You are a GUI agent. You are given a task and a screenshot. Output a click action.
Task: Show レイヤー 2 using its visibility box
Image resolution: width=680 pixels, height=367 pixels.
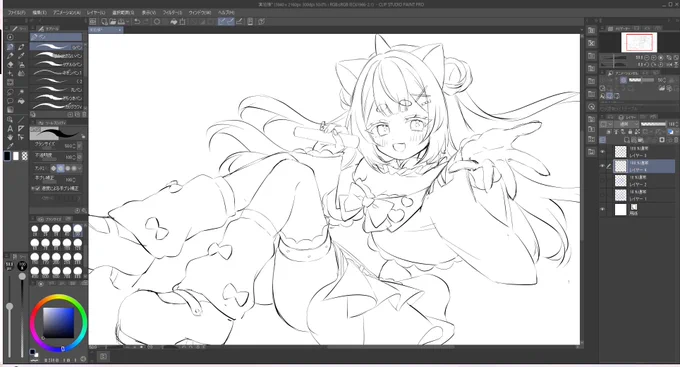pyautogui.click(x=602, y=181)
